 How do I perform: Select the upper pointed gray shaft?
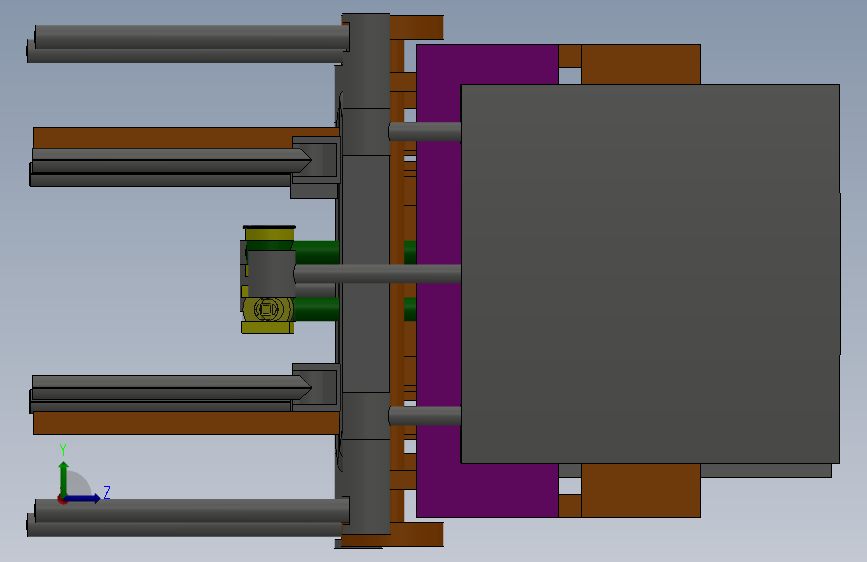point(171,160)
